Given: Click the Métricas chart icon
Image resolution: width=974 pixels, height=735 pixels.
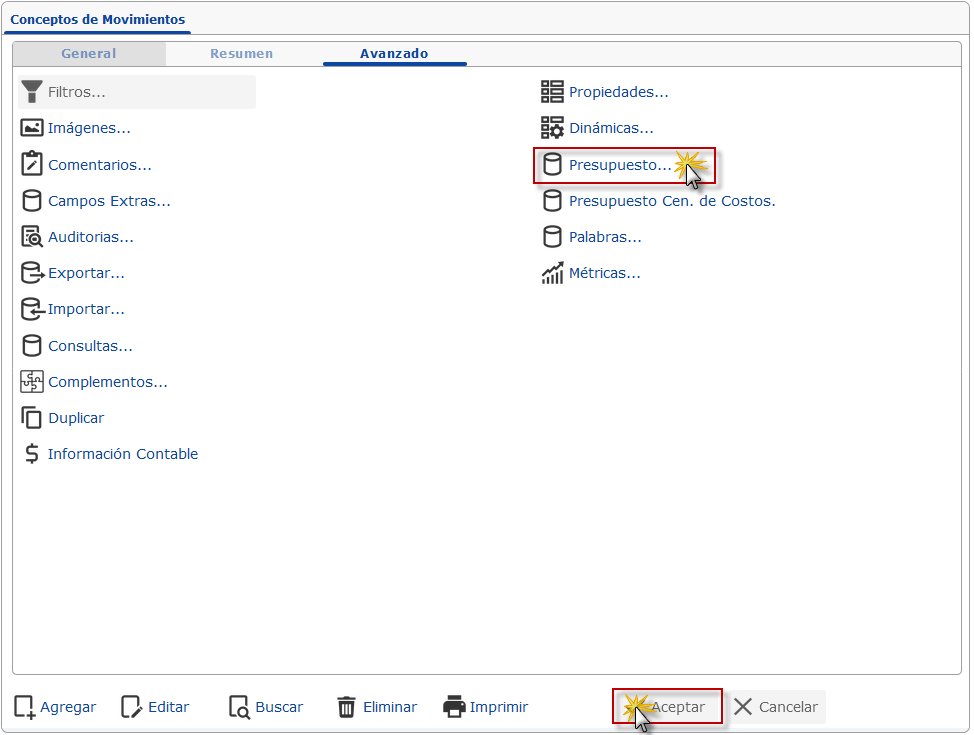Looking at the screenshot, I should tap(552, 273).
